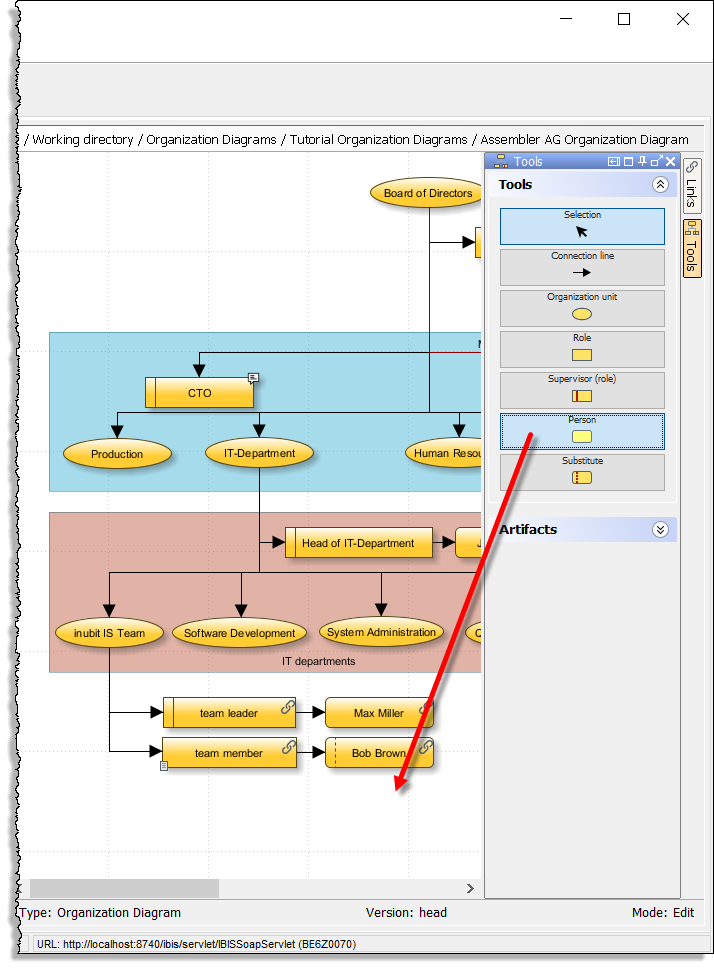Viewport: 714px width, 969px height.
Task: Activate the Supervisor (role) tool
Action: [582, 390]
